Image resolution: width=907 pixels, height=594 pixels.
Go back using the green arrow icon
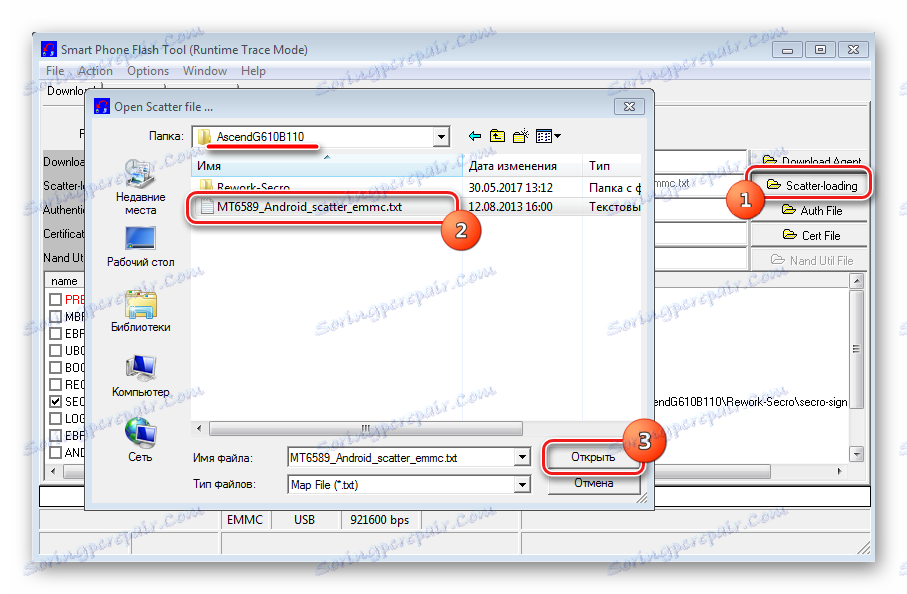pos(475,136)
